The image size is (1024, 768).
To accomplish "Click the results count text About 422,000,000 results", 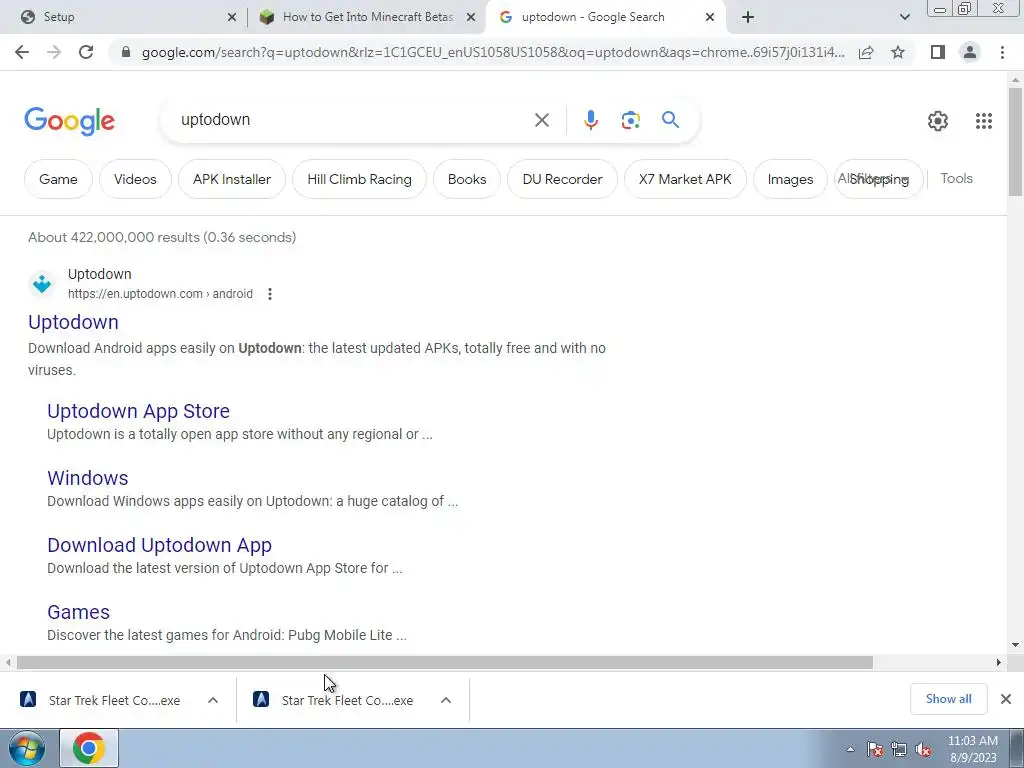I will coord(162,237).
